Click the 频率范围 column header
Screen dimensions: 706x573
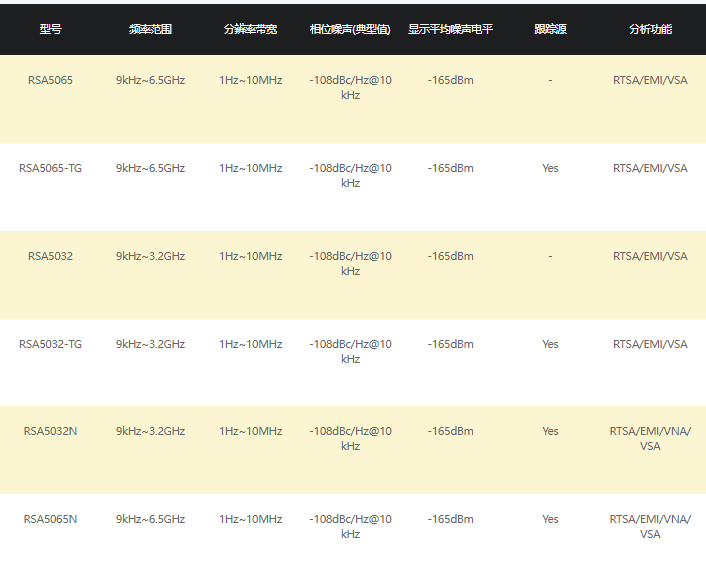coord(150,29)
